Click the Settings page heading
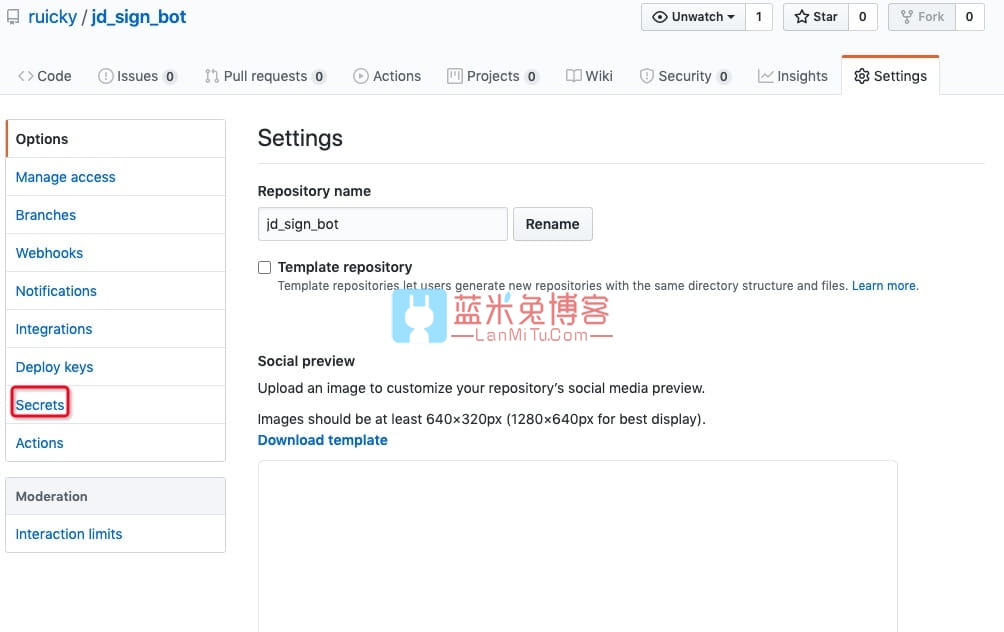 point(300,138)
